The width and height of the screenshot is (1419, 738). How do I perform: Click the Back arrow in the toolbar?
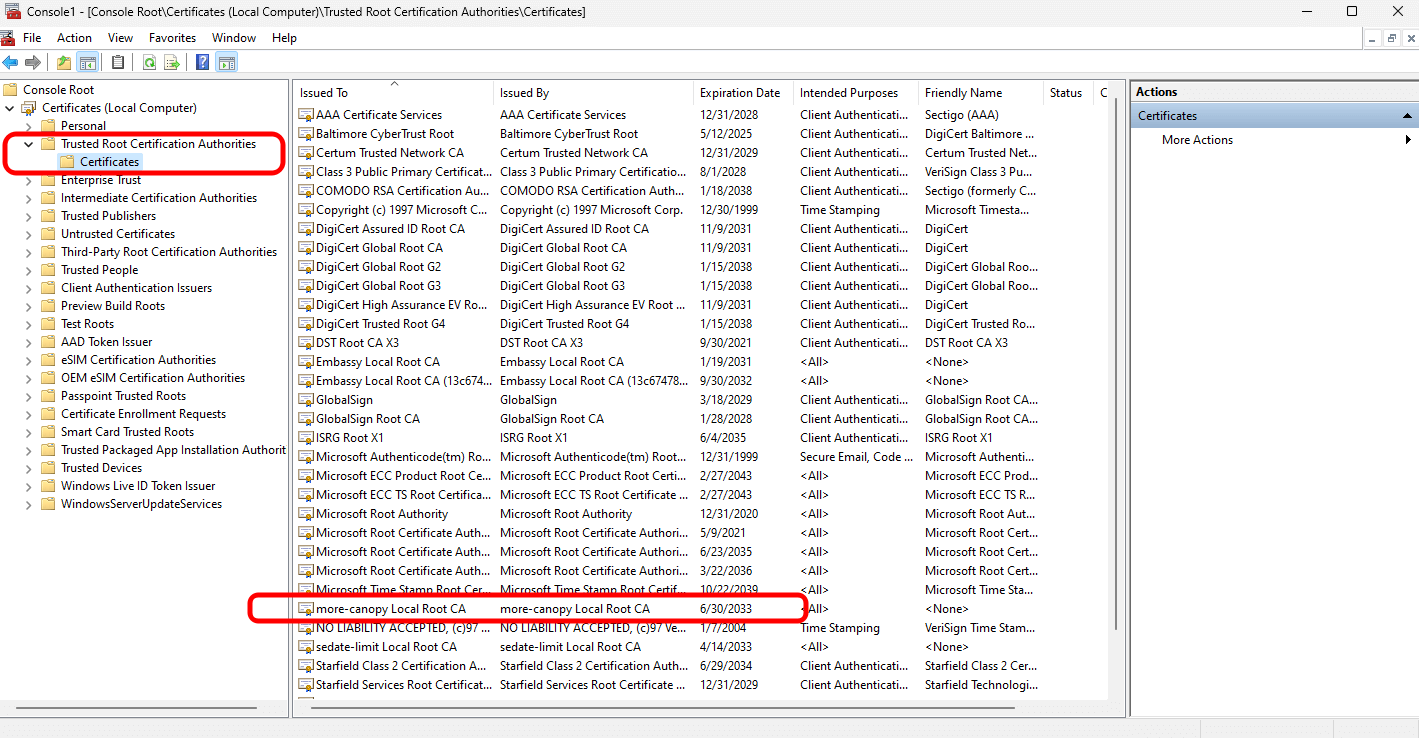11,63
